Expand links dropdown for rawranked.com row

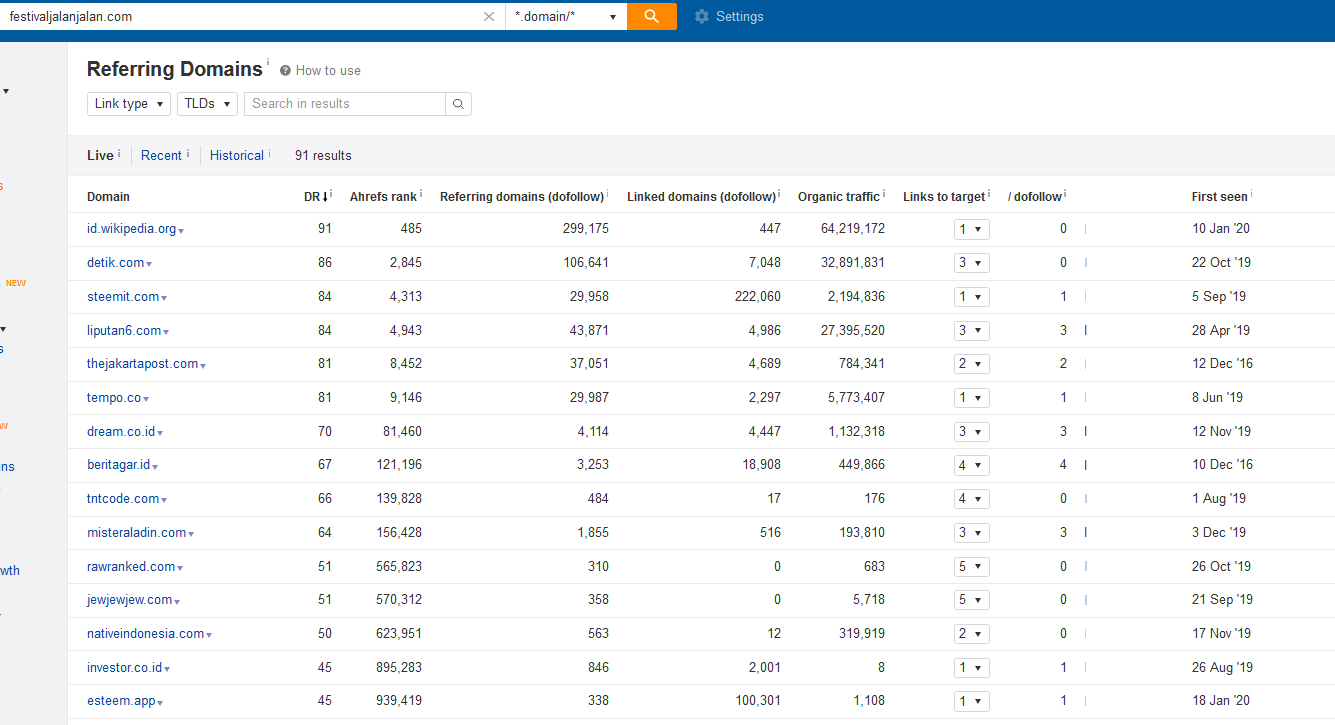[x=972, y=567]
